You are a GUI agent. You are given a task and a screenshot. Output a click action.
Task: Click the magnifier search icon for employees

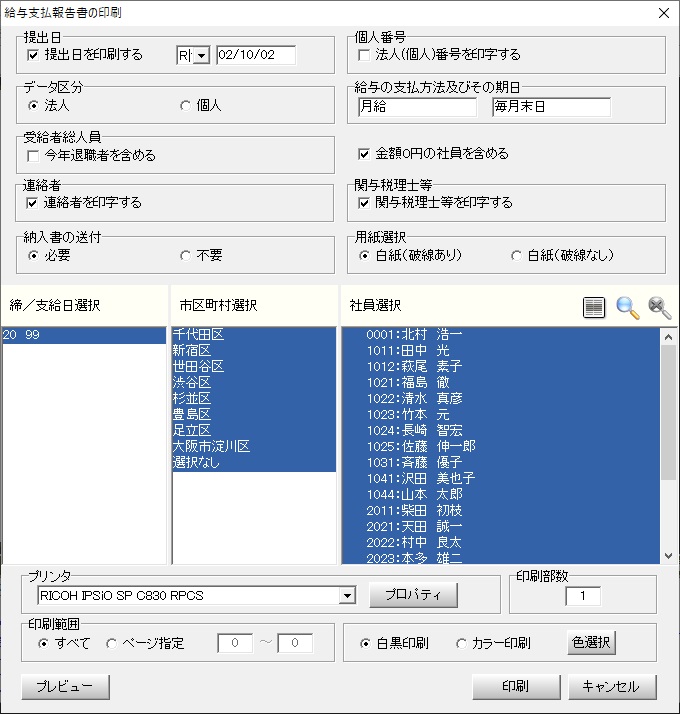627,308
